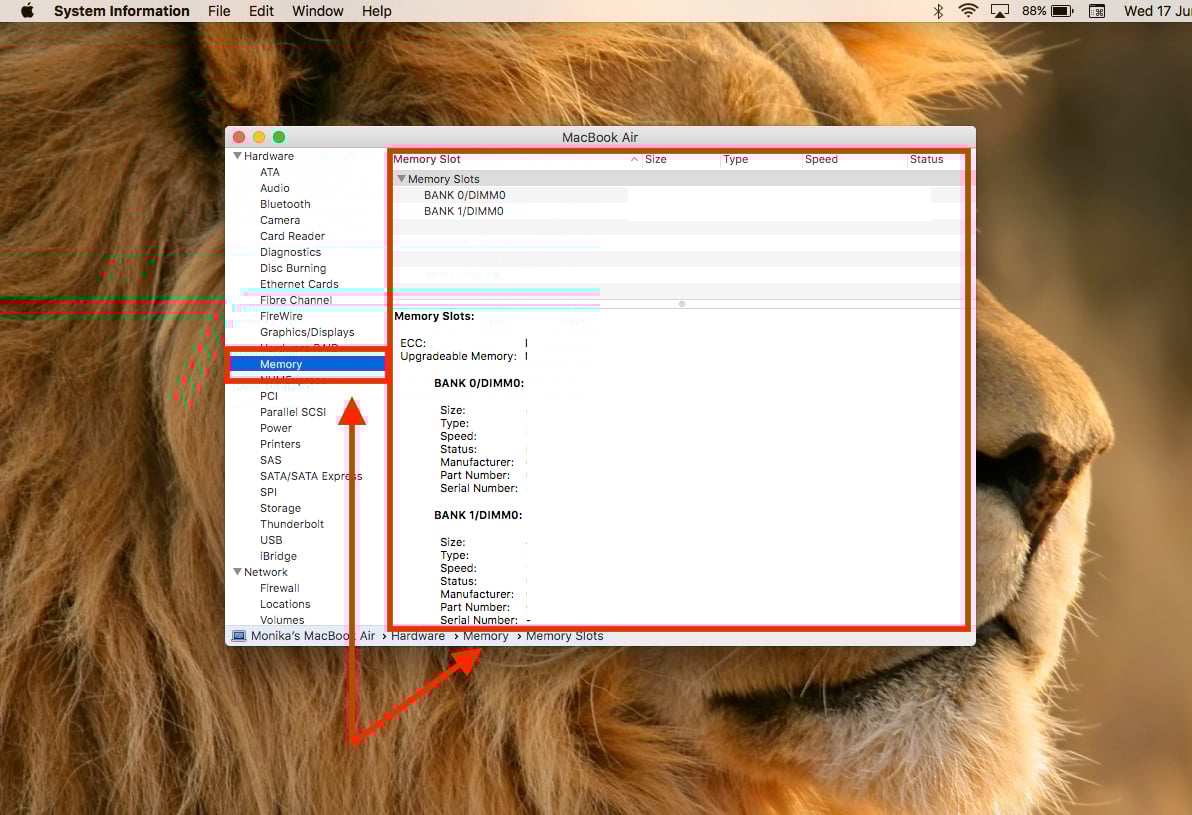Sort by the Memory Slot column

[515, 159]
